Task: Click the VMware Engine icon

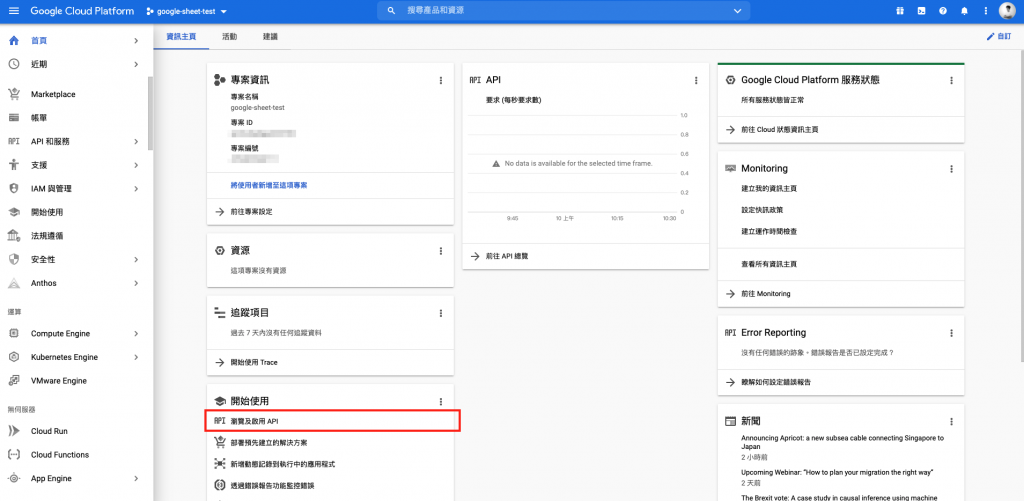Action: (14, 381)
